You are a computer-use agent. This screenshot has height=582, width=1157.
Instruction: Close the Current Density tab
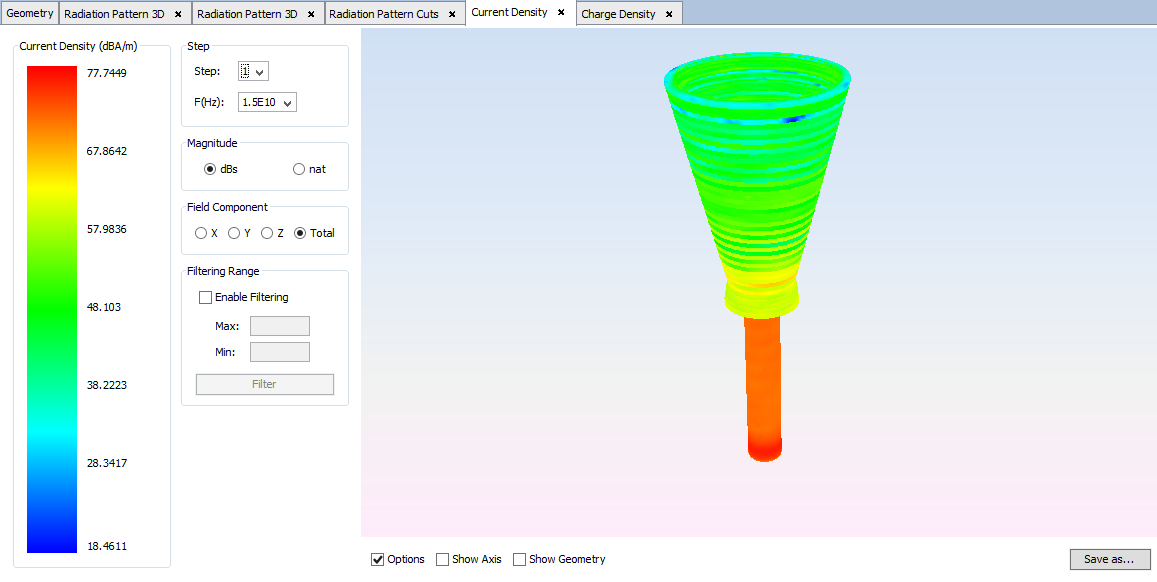pyautogui.click(x=561, y=13)
